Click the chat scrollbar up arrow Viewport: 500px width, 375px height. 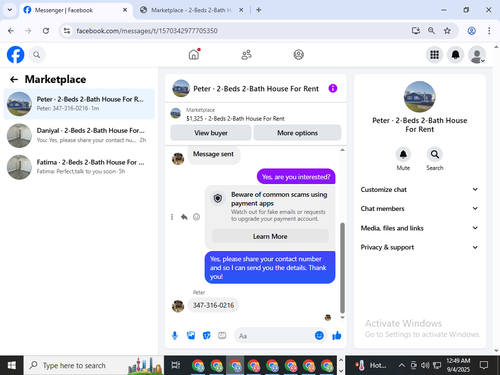pos(342,150)
